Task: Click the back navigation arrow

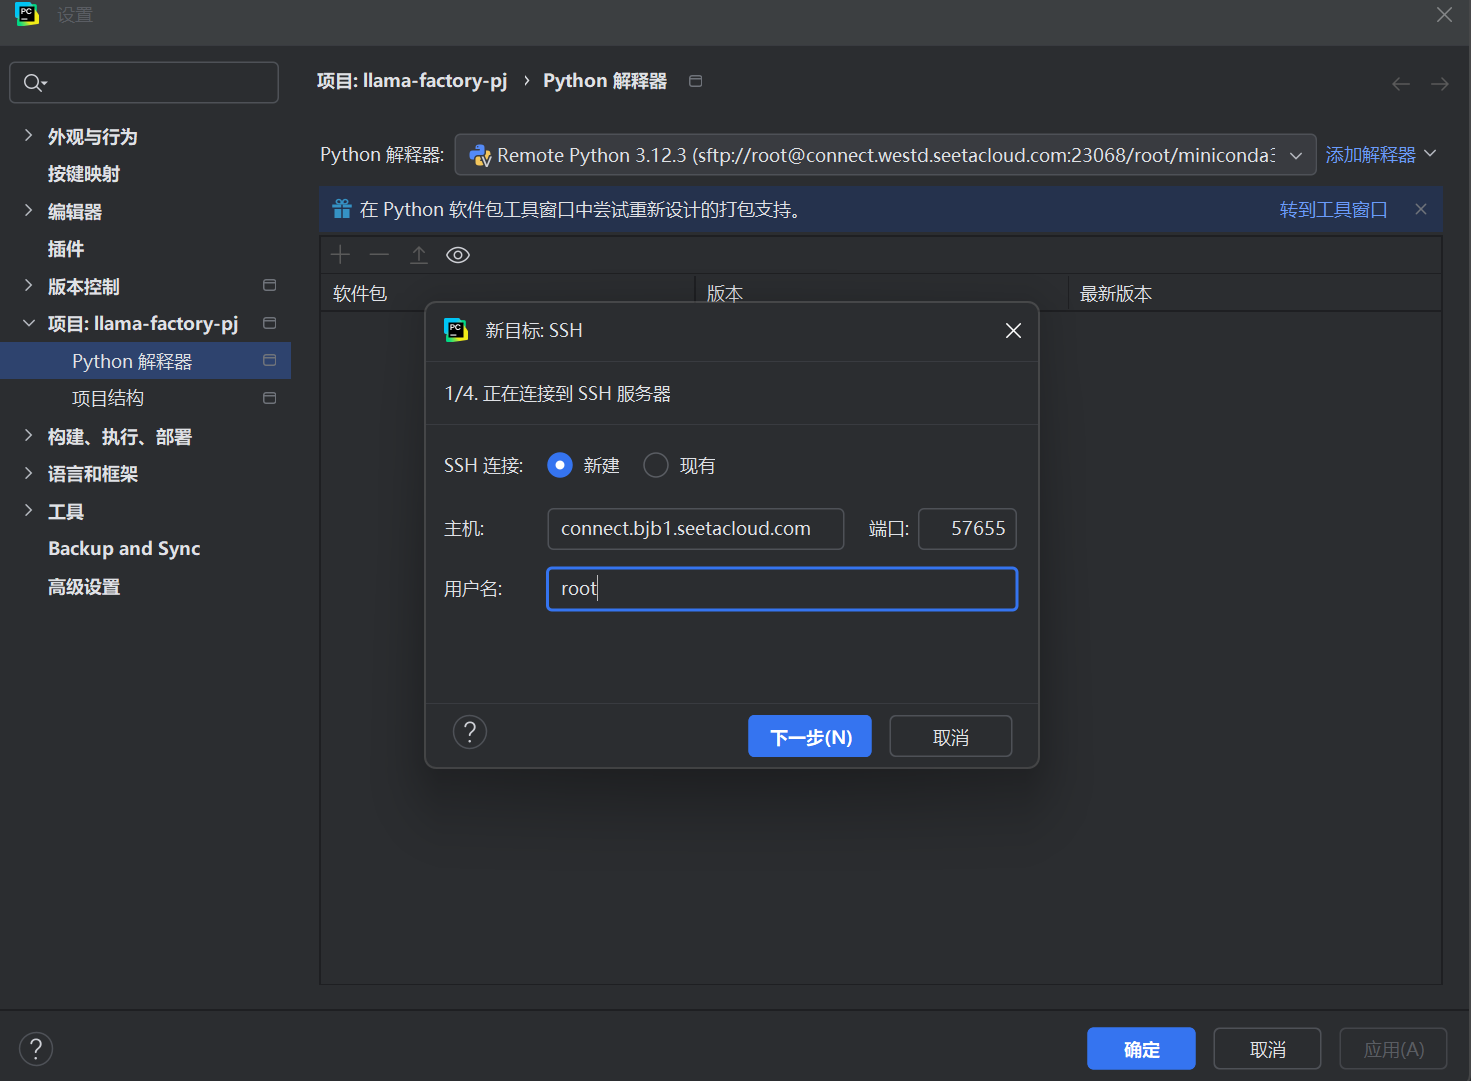Action: tap(1401, 84)
